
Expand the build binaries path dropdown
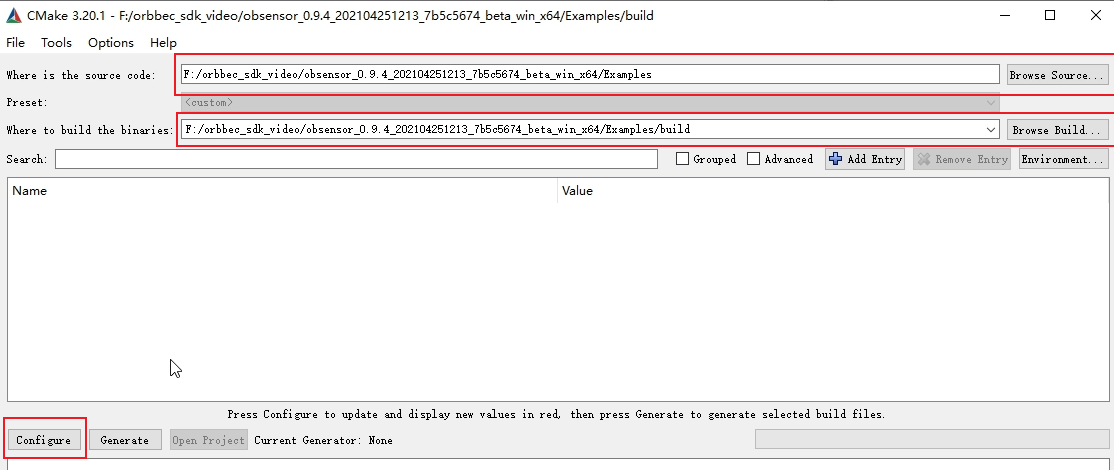(990, 130)
